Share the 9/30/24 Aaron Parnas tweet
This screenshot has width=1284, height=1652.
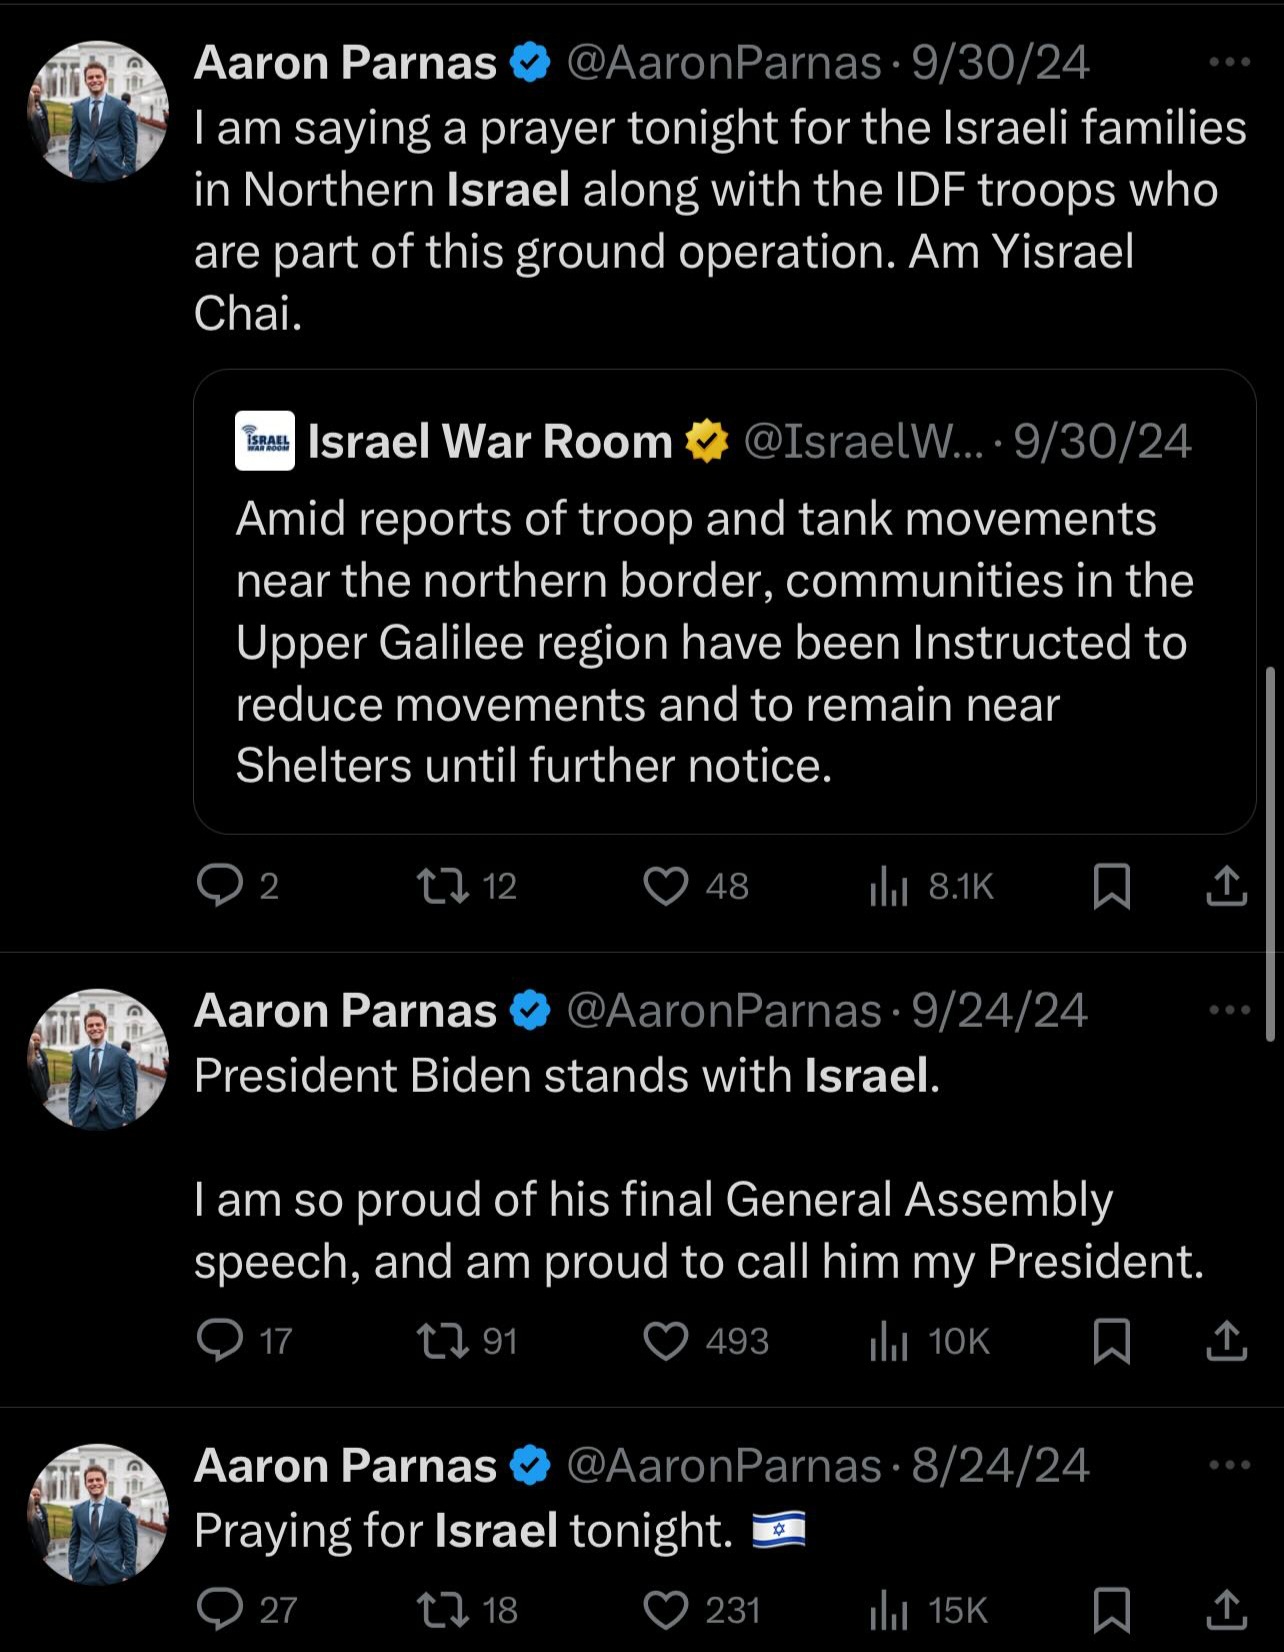(x=1226, y=886)
